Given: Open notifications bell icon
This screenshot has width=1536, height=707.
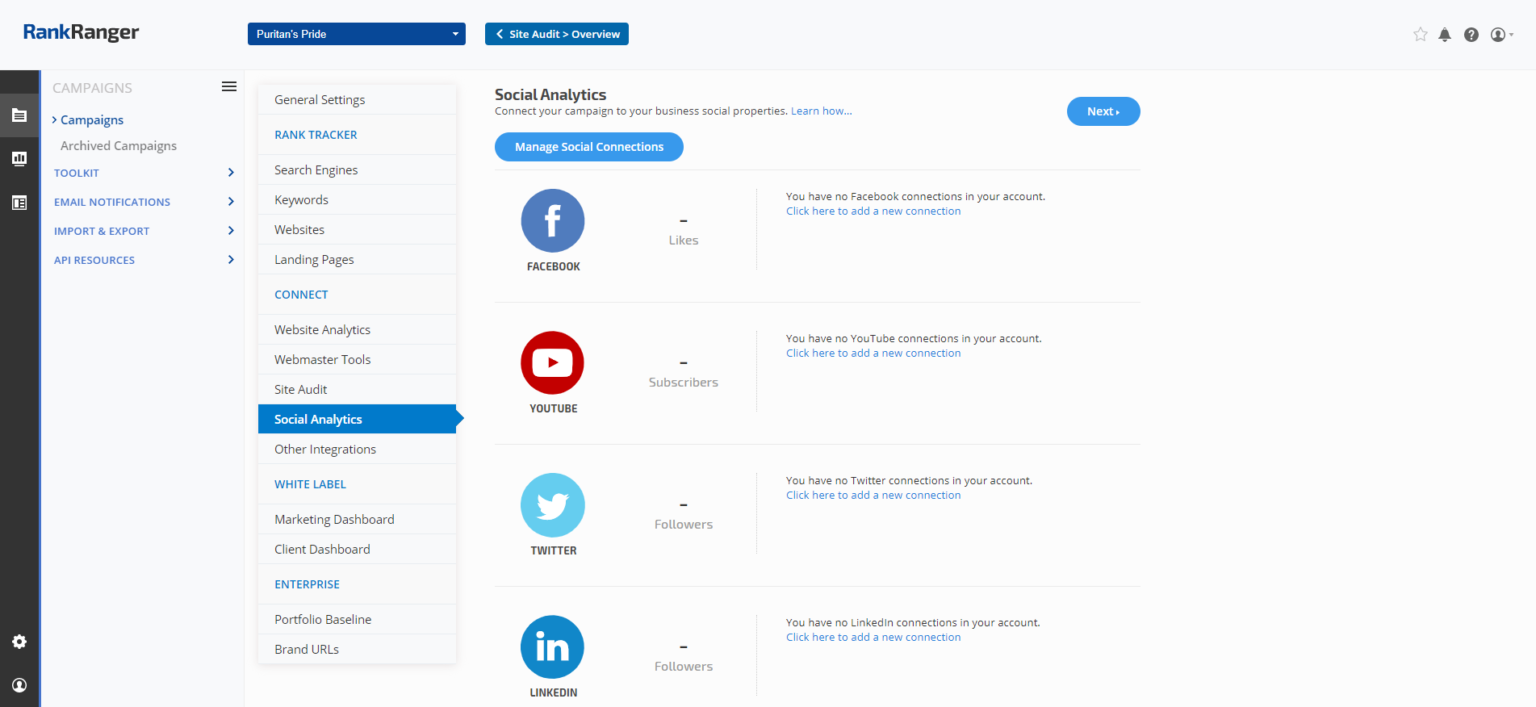Looking at the screenshot, I should (1445, 35).
